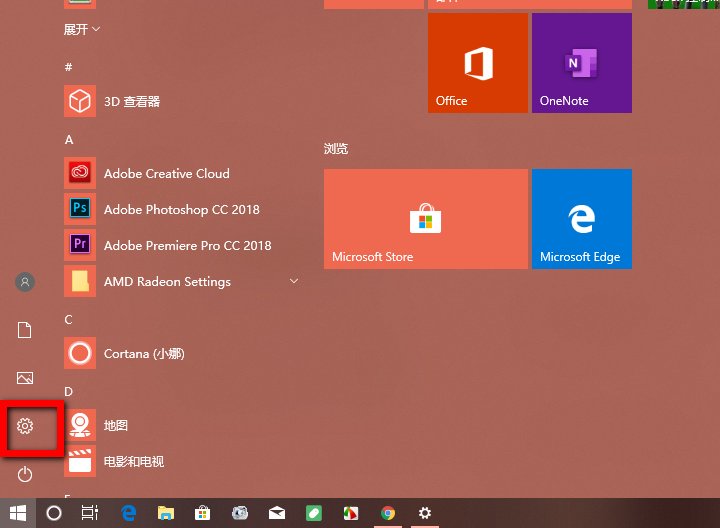Open Adobe Creative Cloud app
The image size is (720, 528).
pos(166,174)
